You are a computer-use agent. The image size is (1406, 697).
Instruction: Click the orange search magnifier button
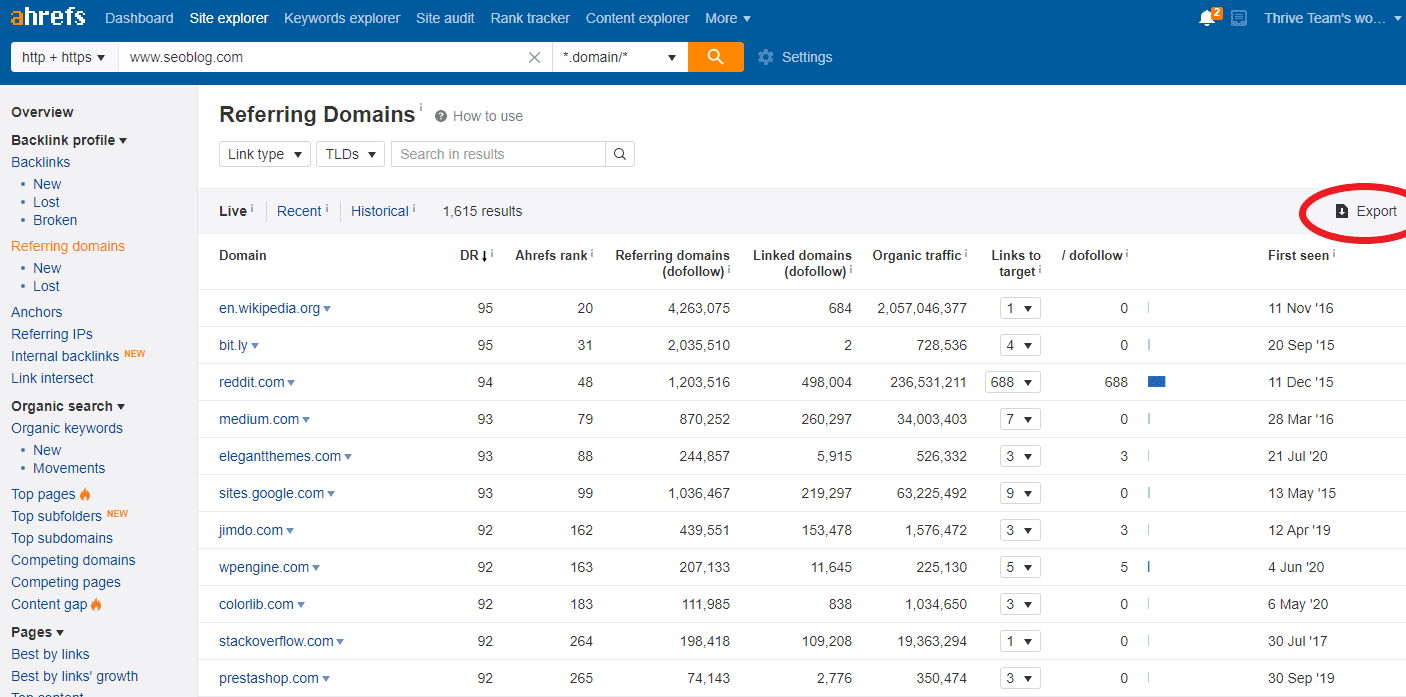(x=715, y=57)
